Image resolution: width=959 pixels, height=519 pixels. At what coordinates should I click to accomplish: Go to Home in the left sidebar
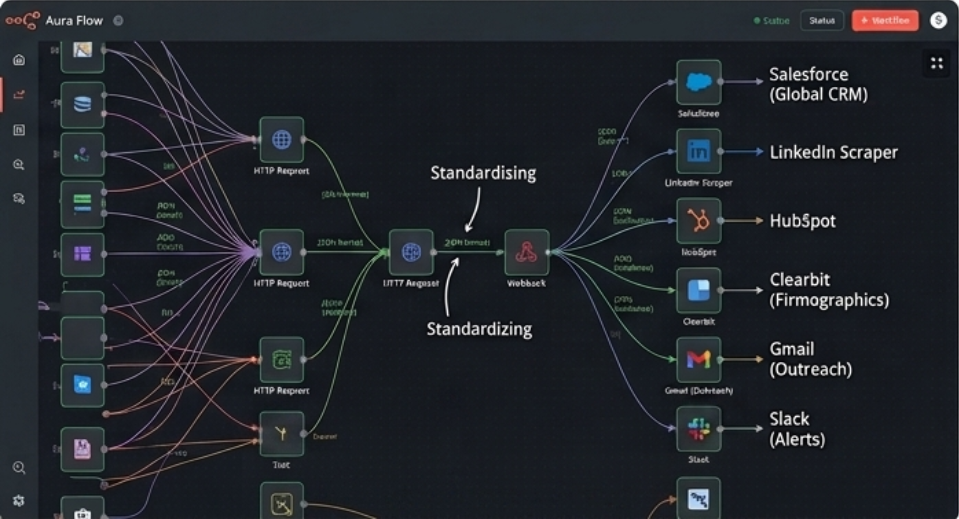pos(19,60)
